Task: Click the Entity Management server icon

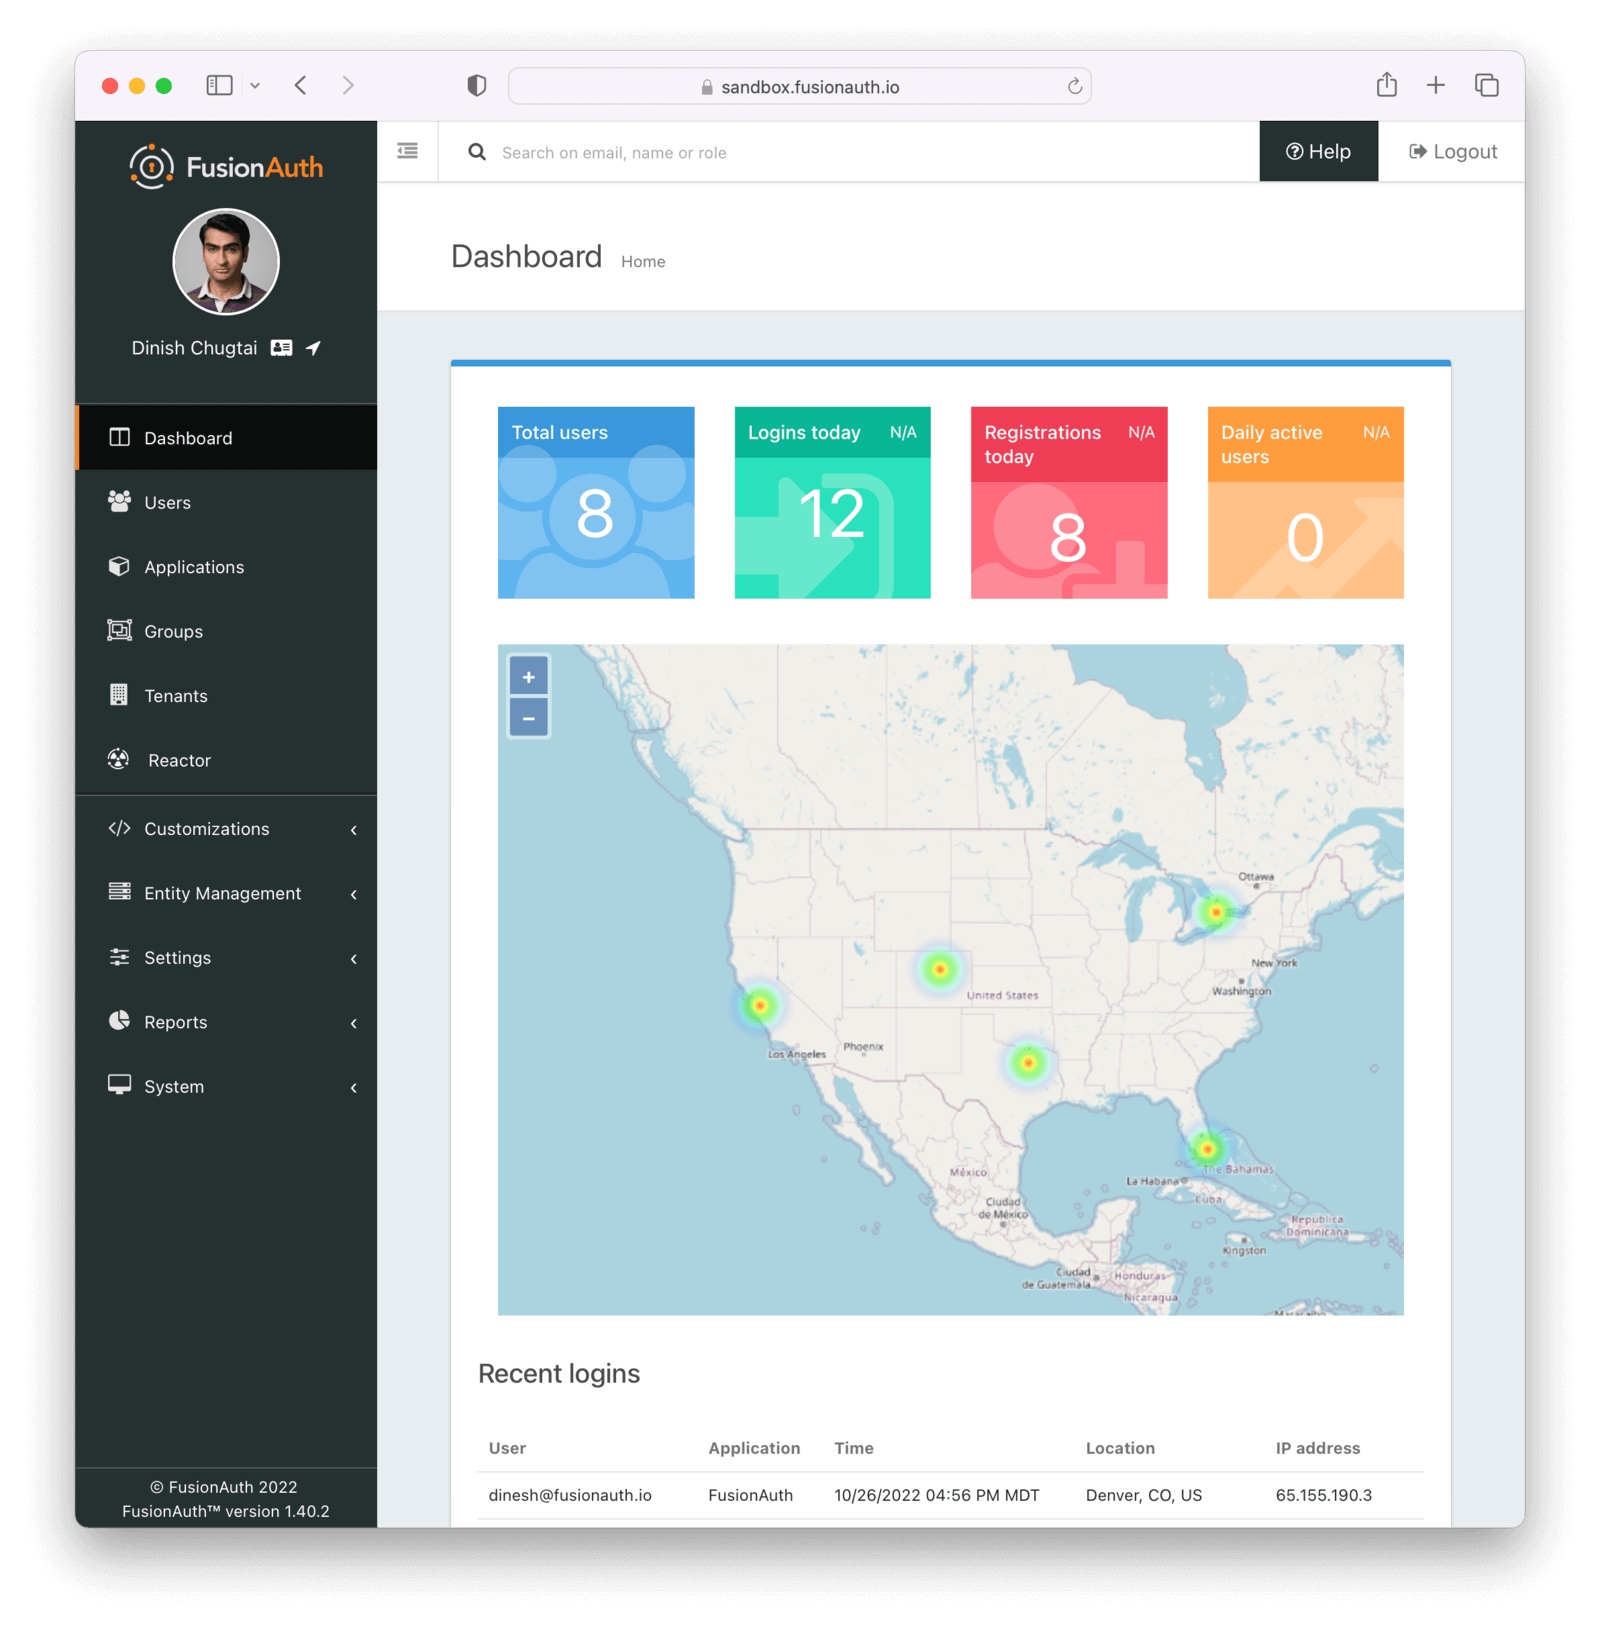Action: [x=119, y=892]
